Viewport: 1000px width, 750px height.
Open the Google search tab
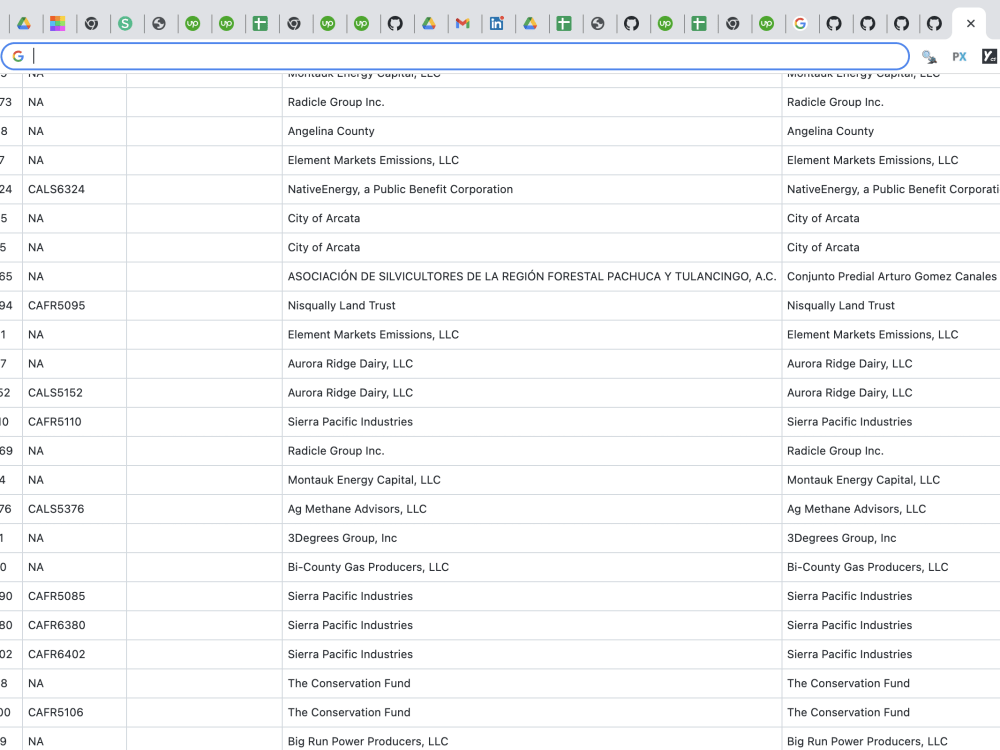click(800, 24)
